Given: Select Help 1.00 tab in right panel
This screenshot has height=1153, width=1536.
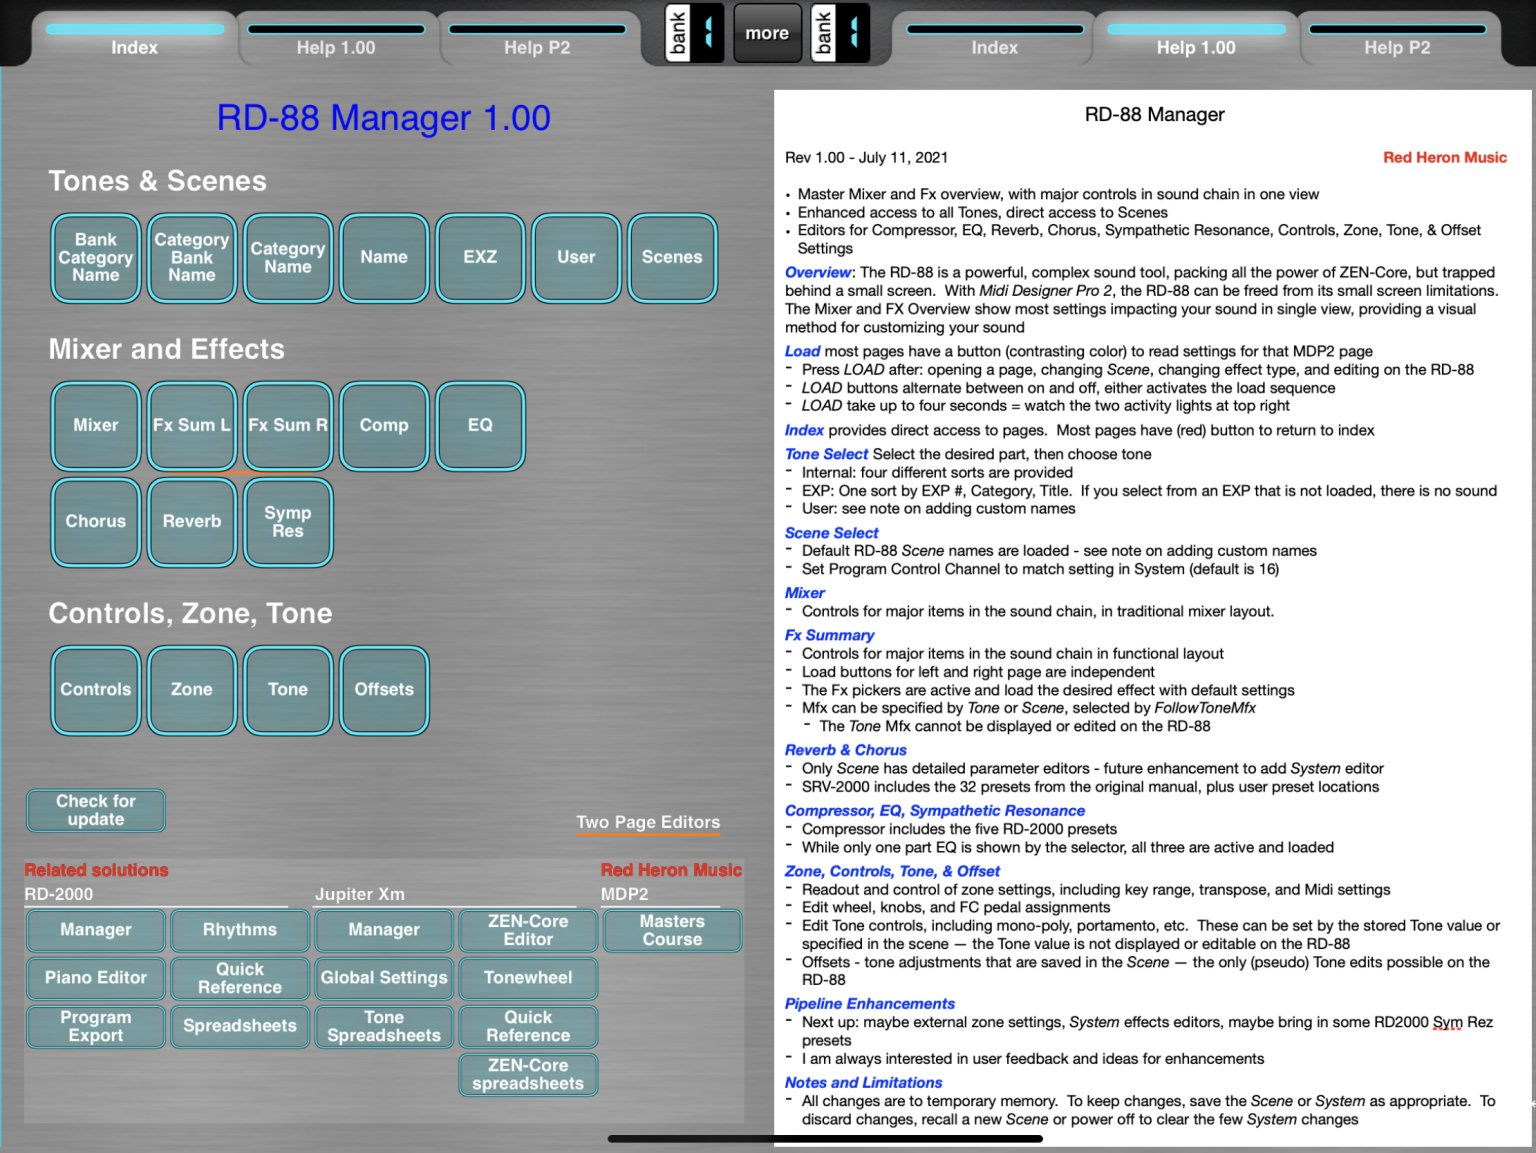Looking at the screenshot, I should point(1196,40).
